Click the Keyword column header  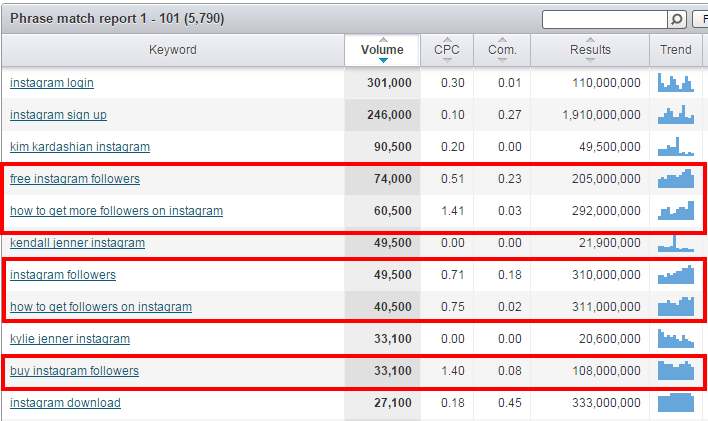[x=173, y=50]
